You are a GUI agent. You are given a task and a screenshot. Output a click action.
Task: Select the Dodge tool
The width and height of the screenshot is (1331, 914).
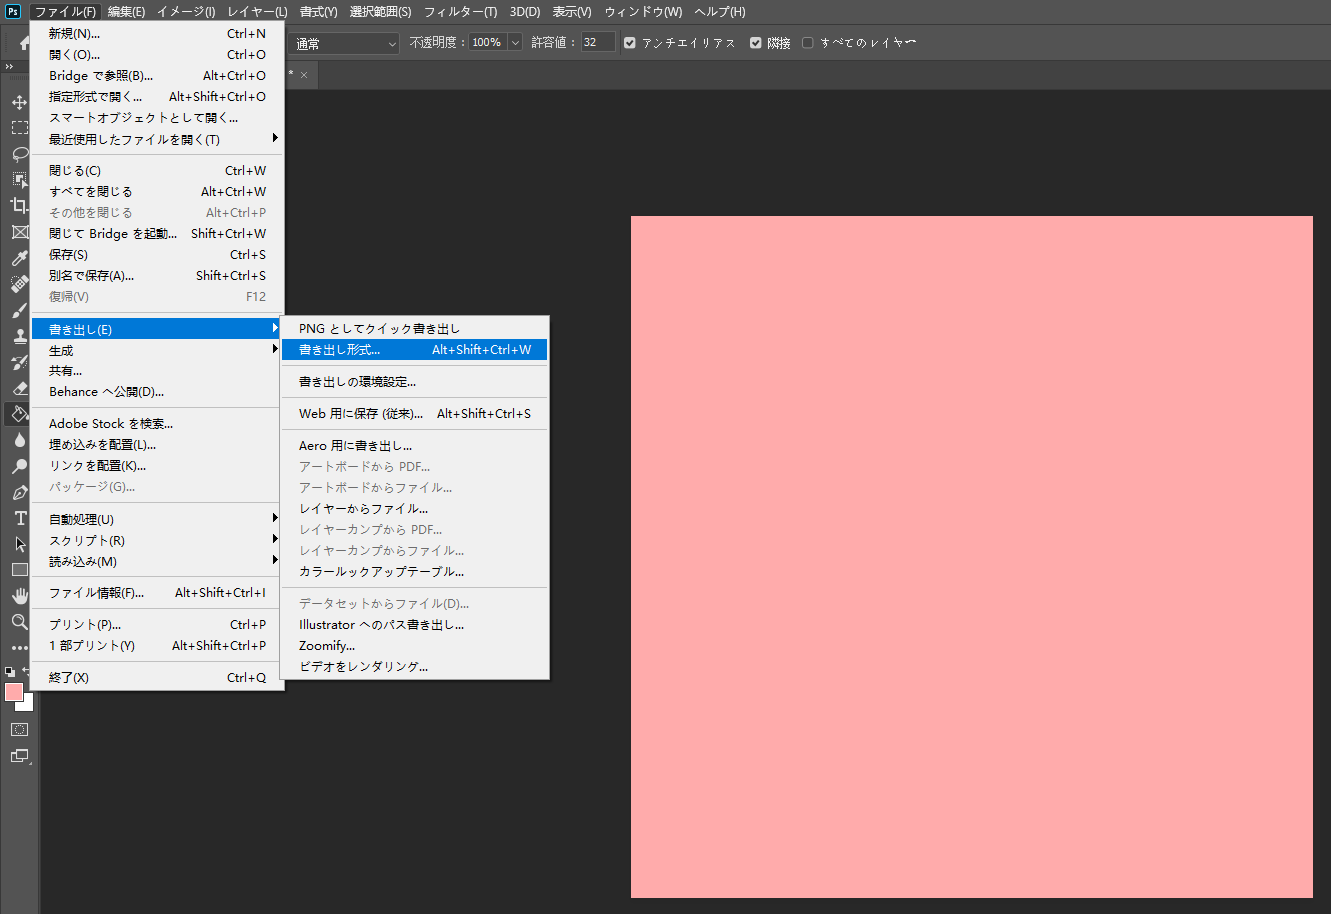19,466
